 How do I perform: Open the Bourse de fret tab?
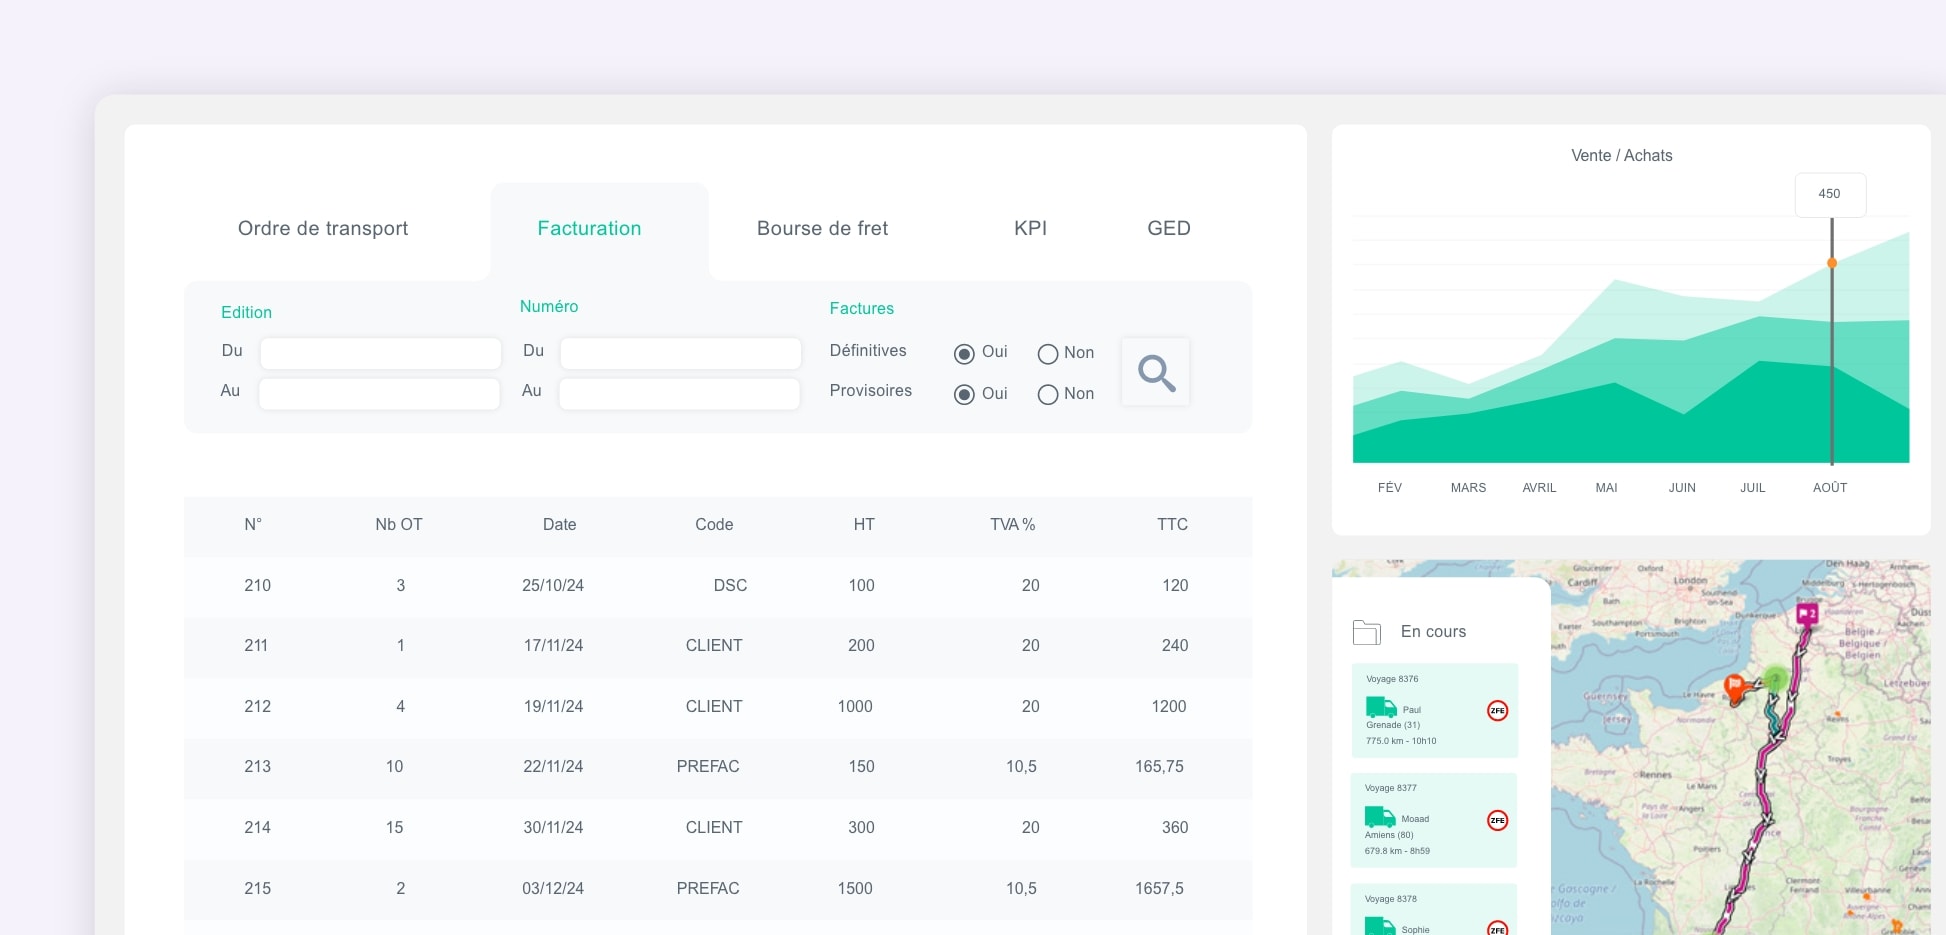822,229
